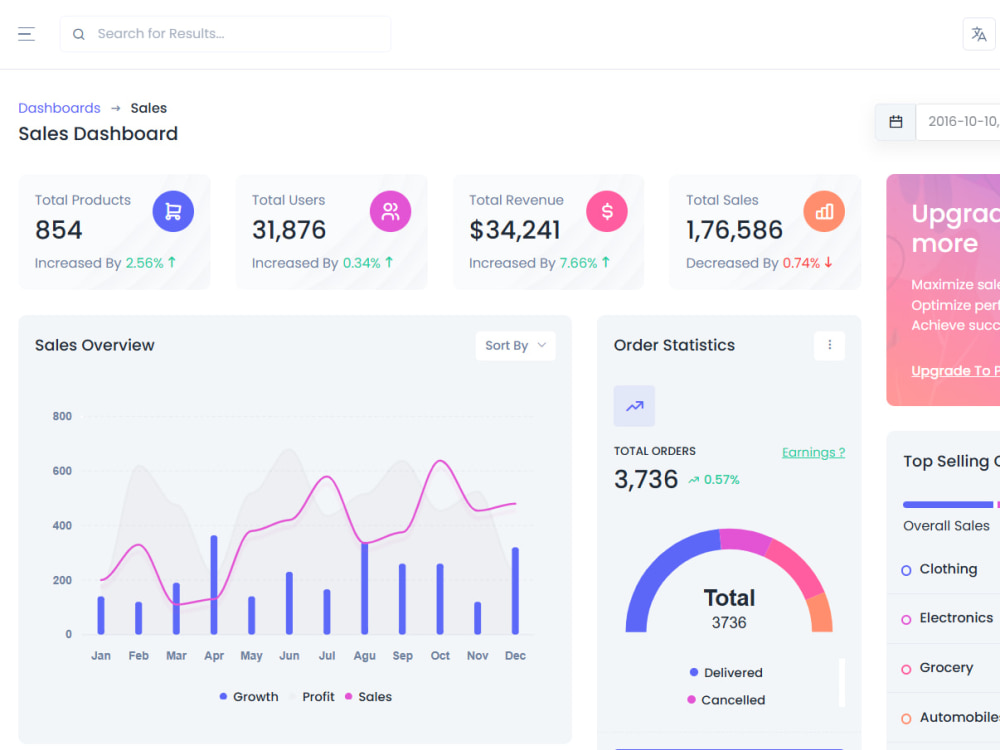
Task: Click the Earnings ? link
Action: [x=813, y=452]
